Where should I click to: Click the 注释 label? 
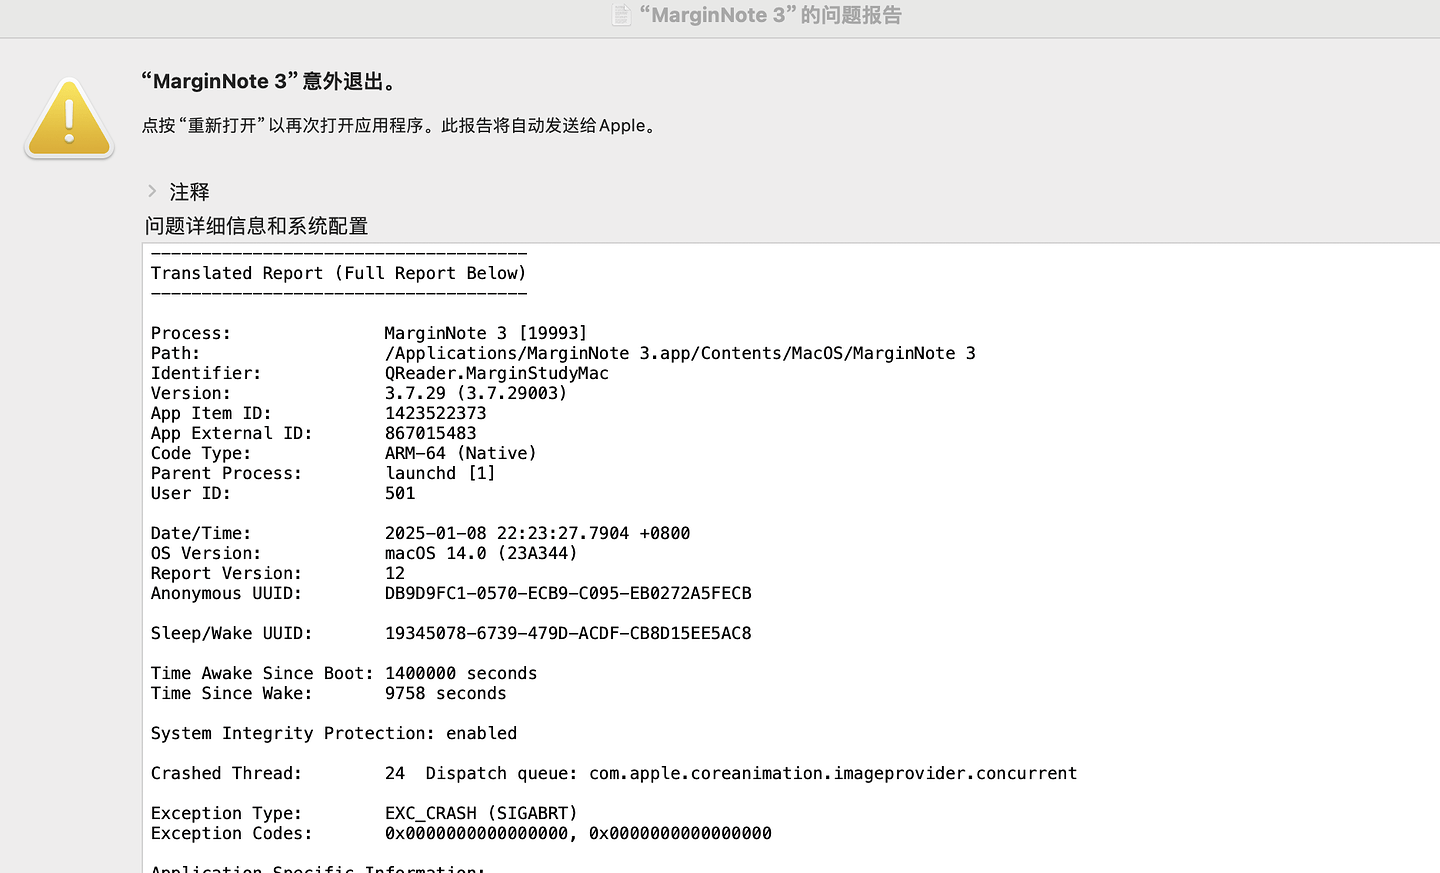[189, 191]
